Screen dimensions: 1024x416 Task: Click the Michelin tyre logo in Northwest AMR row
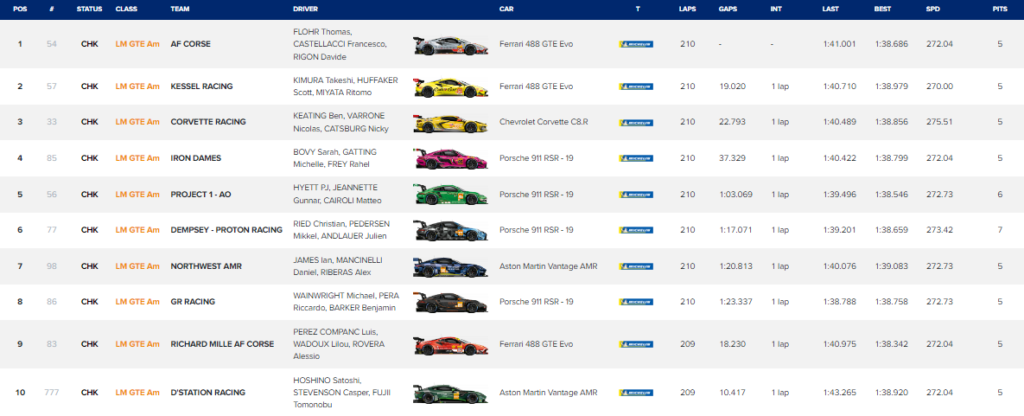point(636,266)
